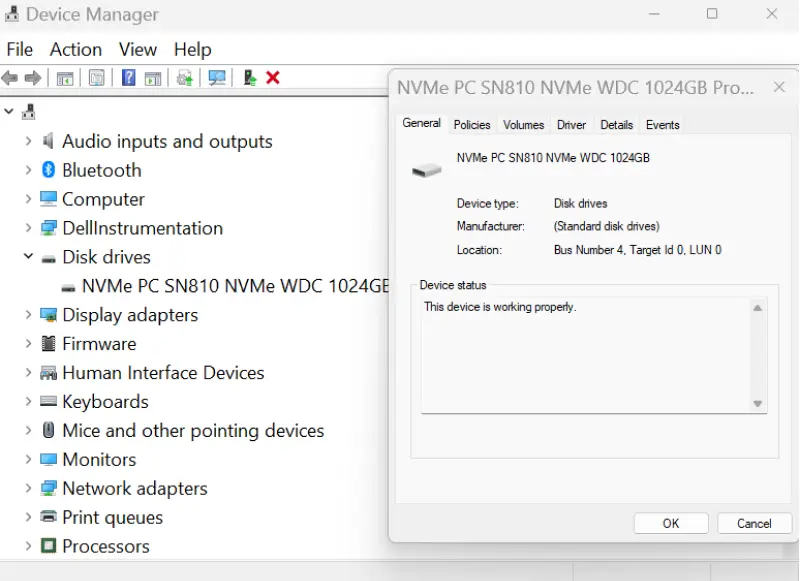Click the Help toolbar icon
The height and width of the screenshot is (581, 800).
(x=128, y=78)
